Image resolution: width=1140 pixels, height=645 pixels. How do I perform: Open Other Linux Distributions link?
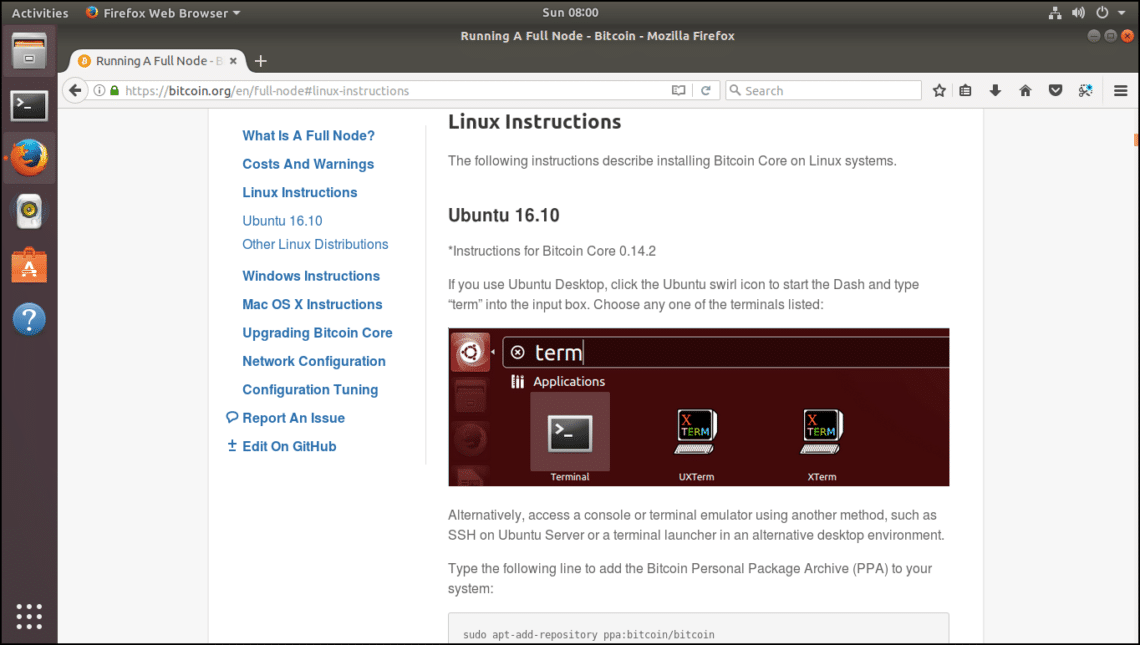point(315,244)
